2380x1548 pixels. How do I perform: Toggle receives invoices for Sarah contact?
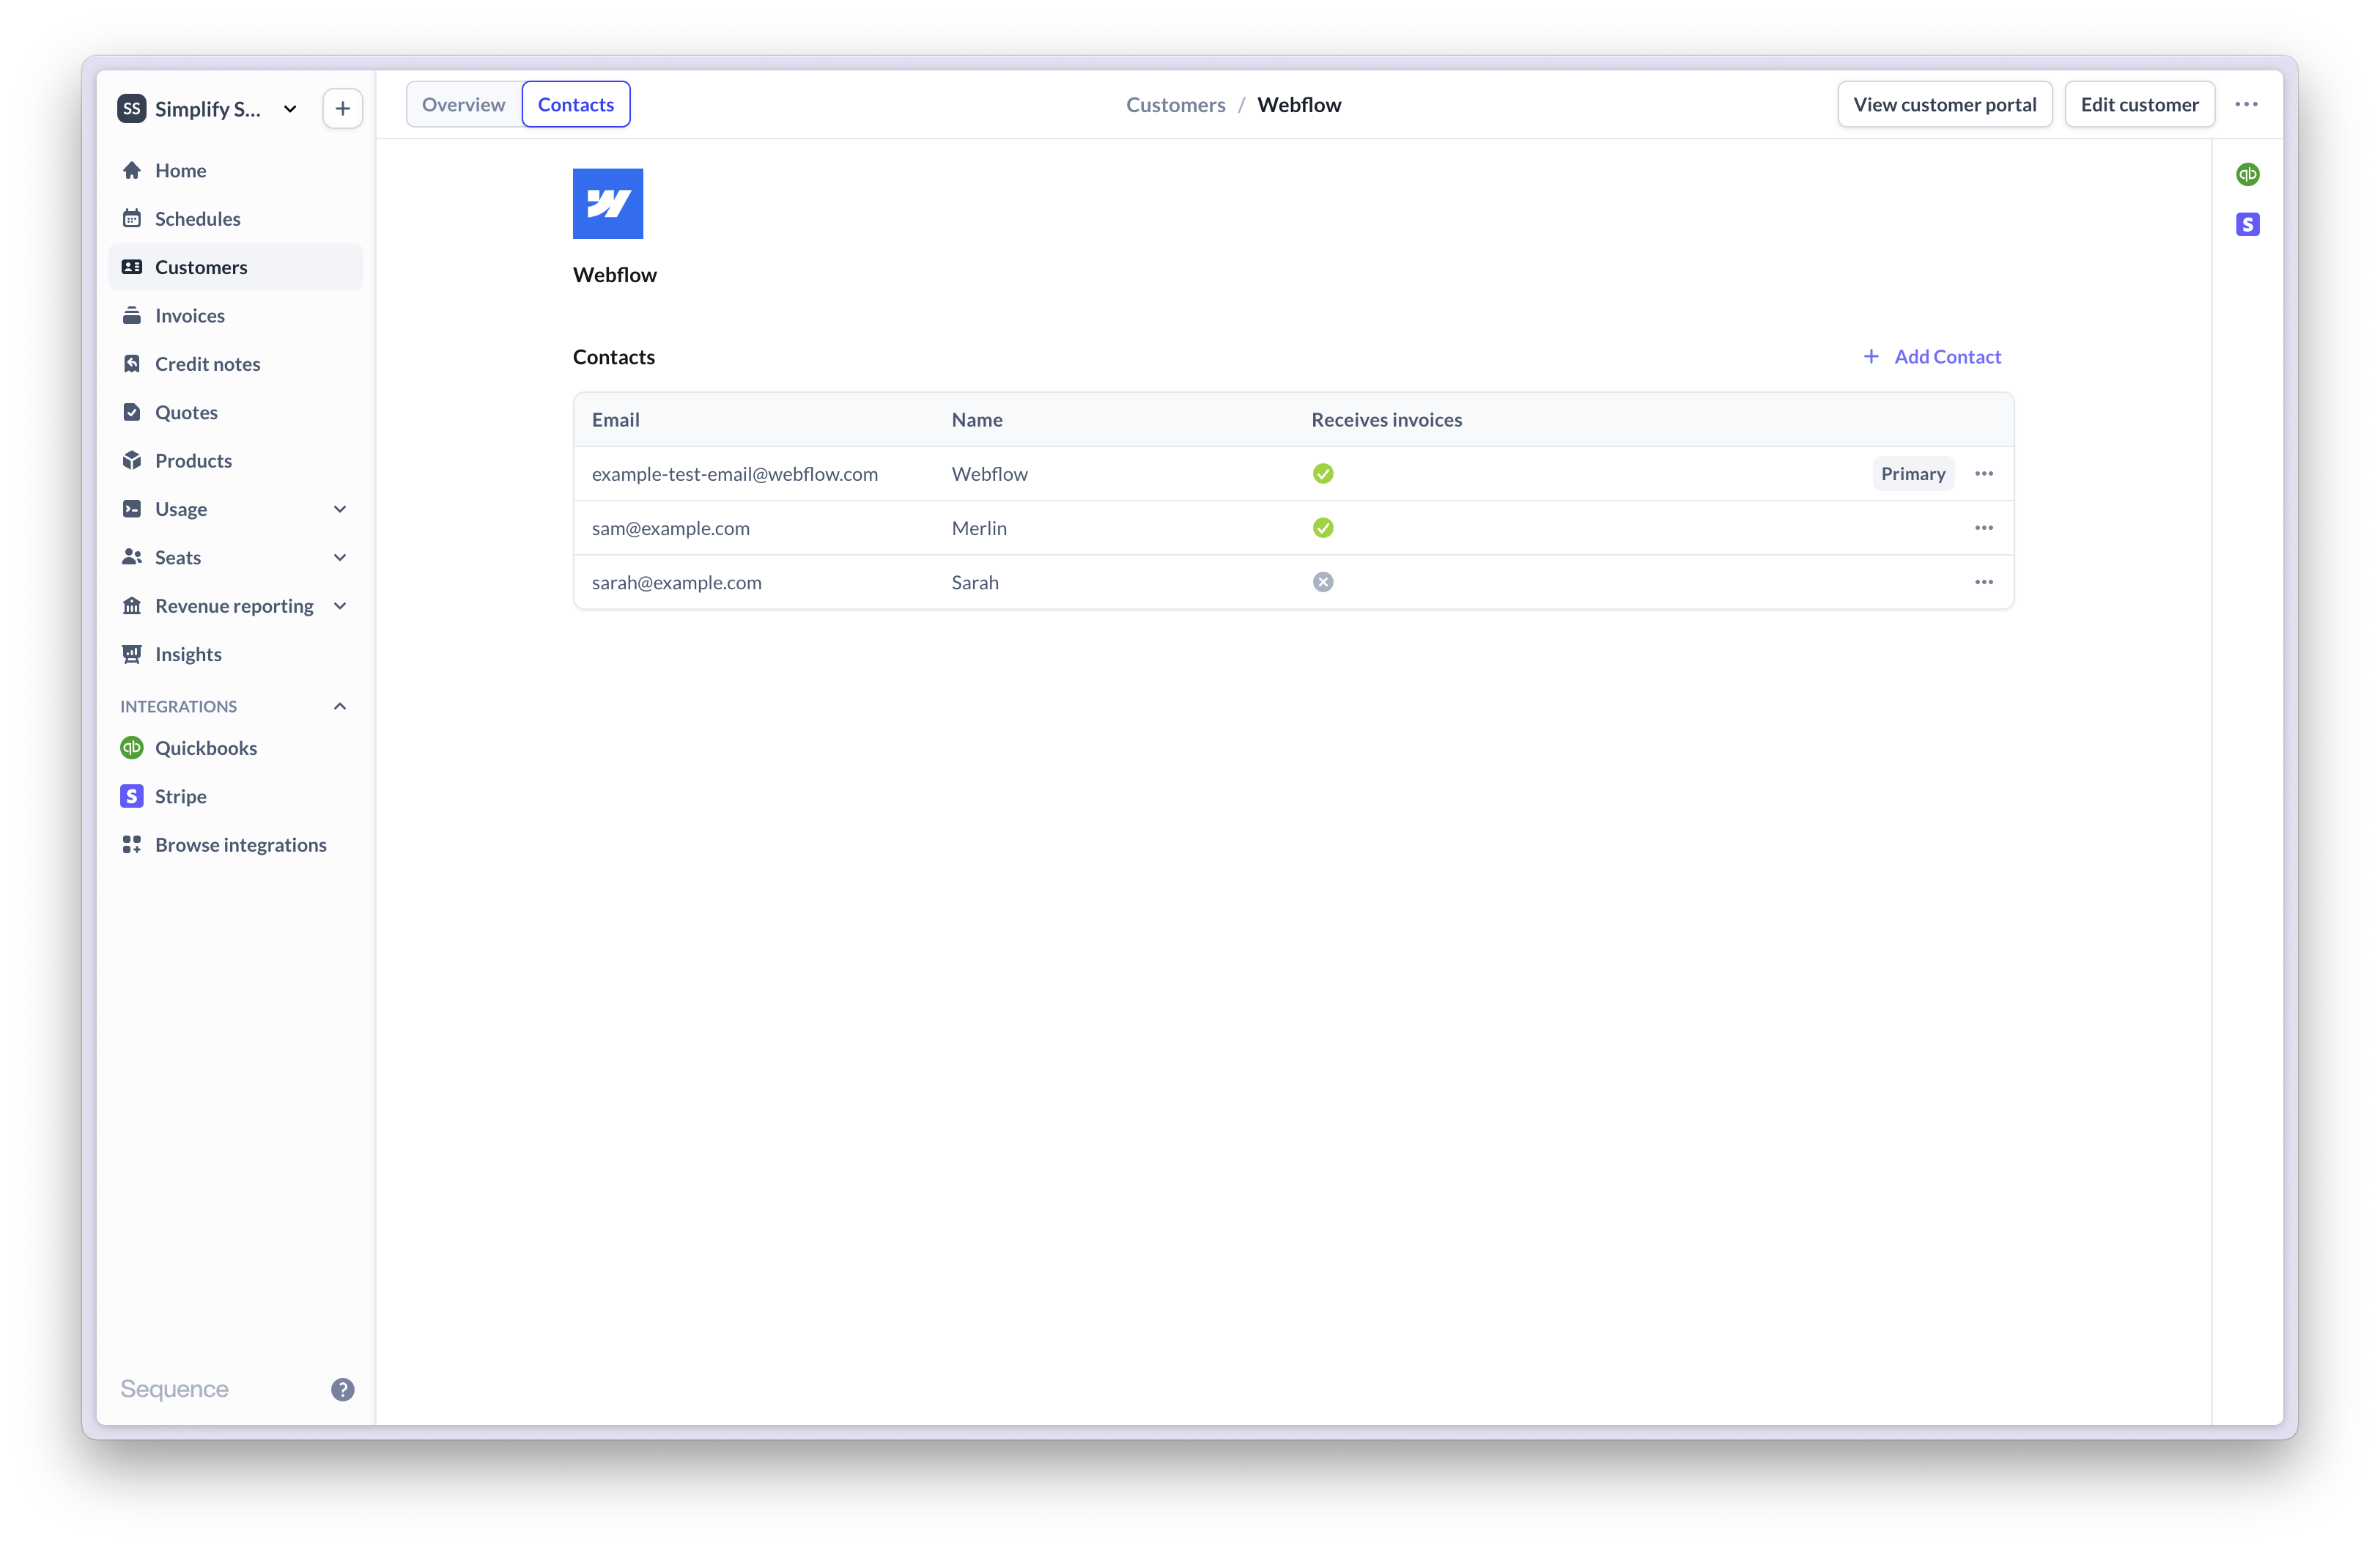point(1323,582)
